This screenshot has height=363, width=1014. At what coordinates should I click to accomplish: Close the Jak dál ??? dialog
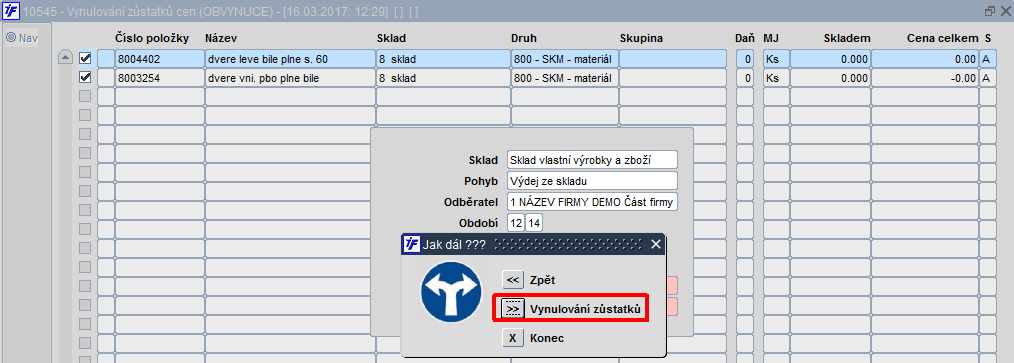[656, 244]
